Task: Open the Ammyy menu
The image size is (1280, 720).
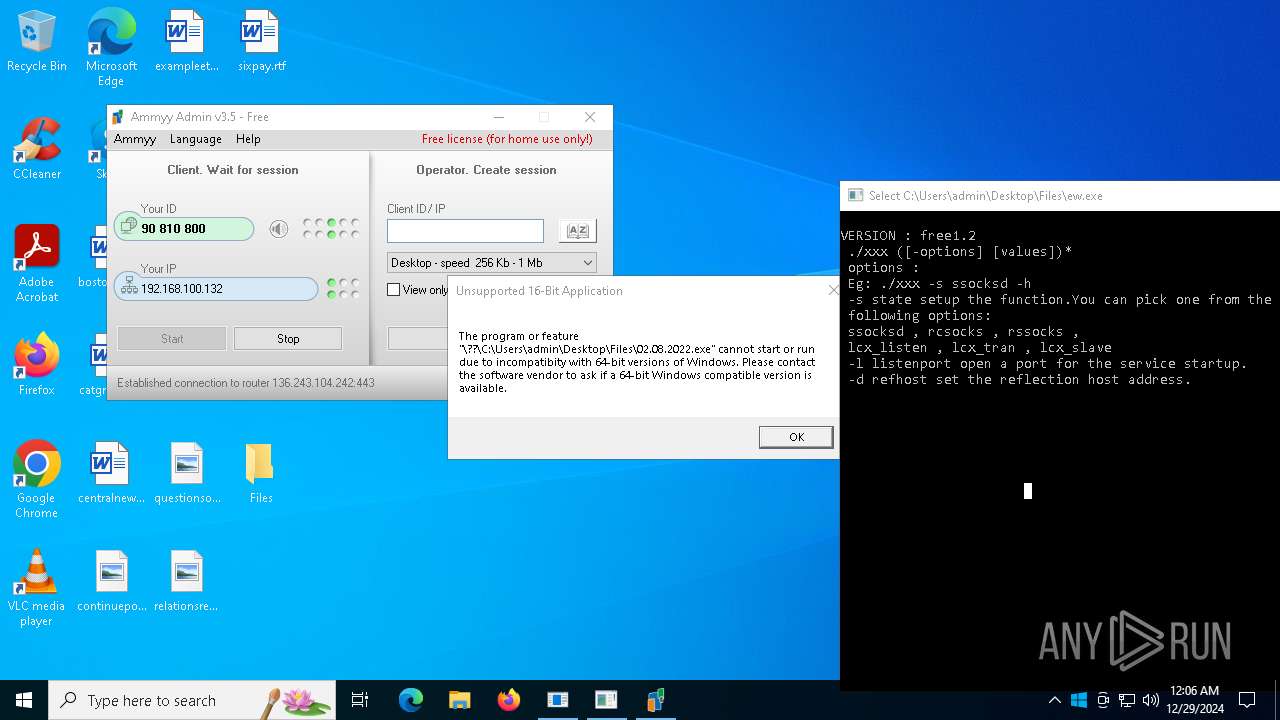Action: [x=135, y=139]
